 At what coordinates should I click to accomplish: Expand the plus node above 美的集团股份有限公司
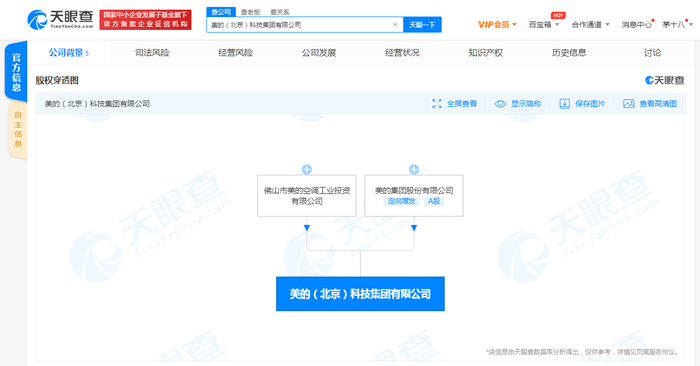(414, 170)
